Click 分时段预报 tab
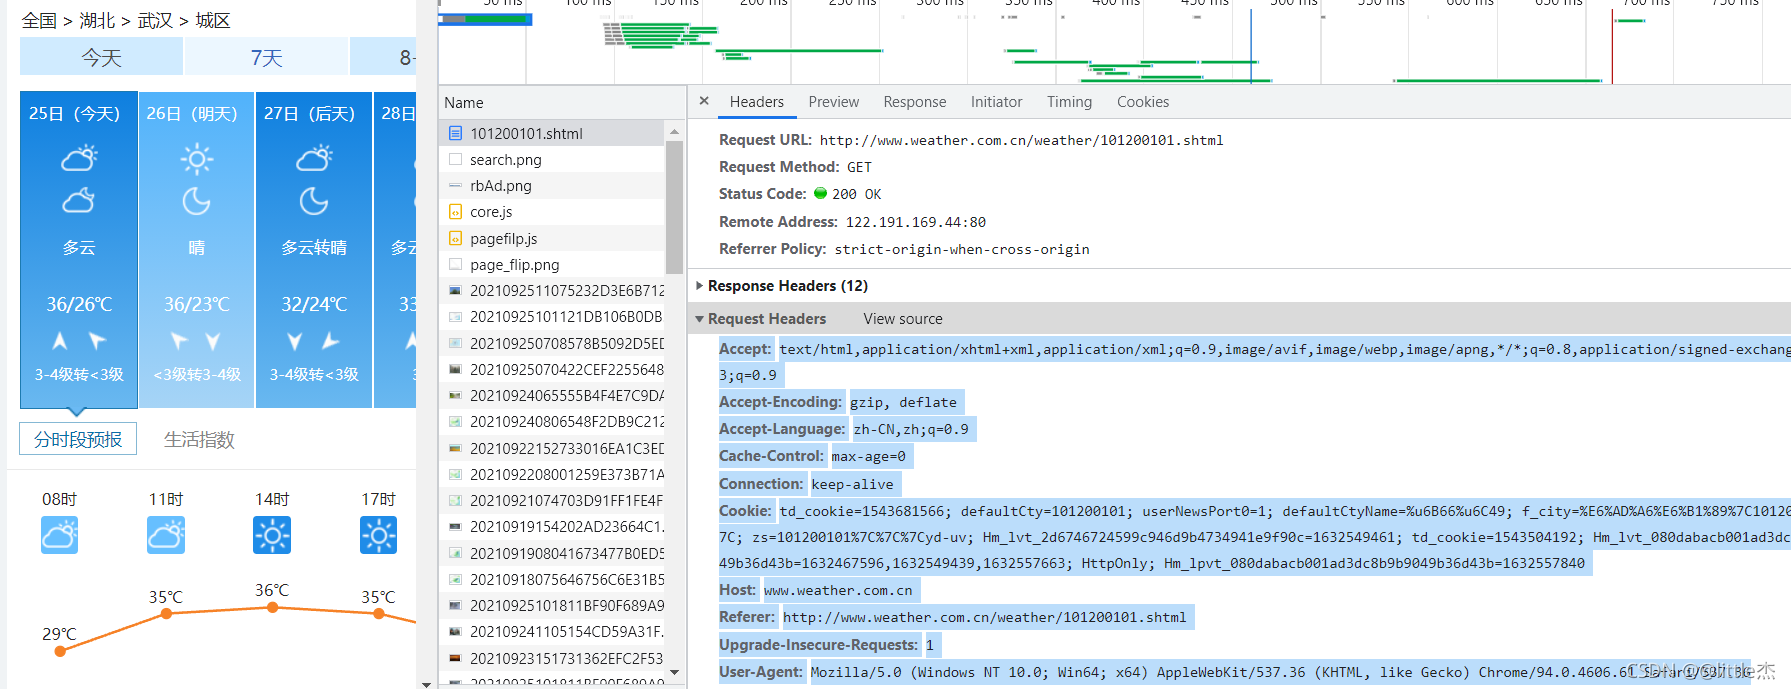This screenshot has height=689, width=1791. 78,439
